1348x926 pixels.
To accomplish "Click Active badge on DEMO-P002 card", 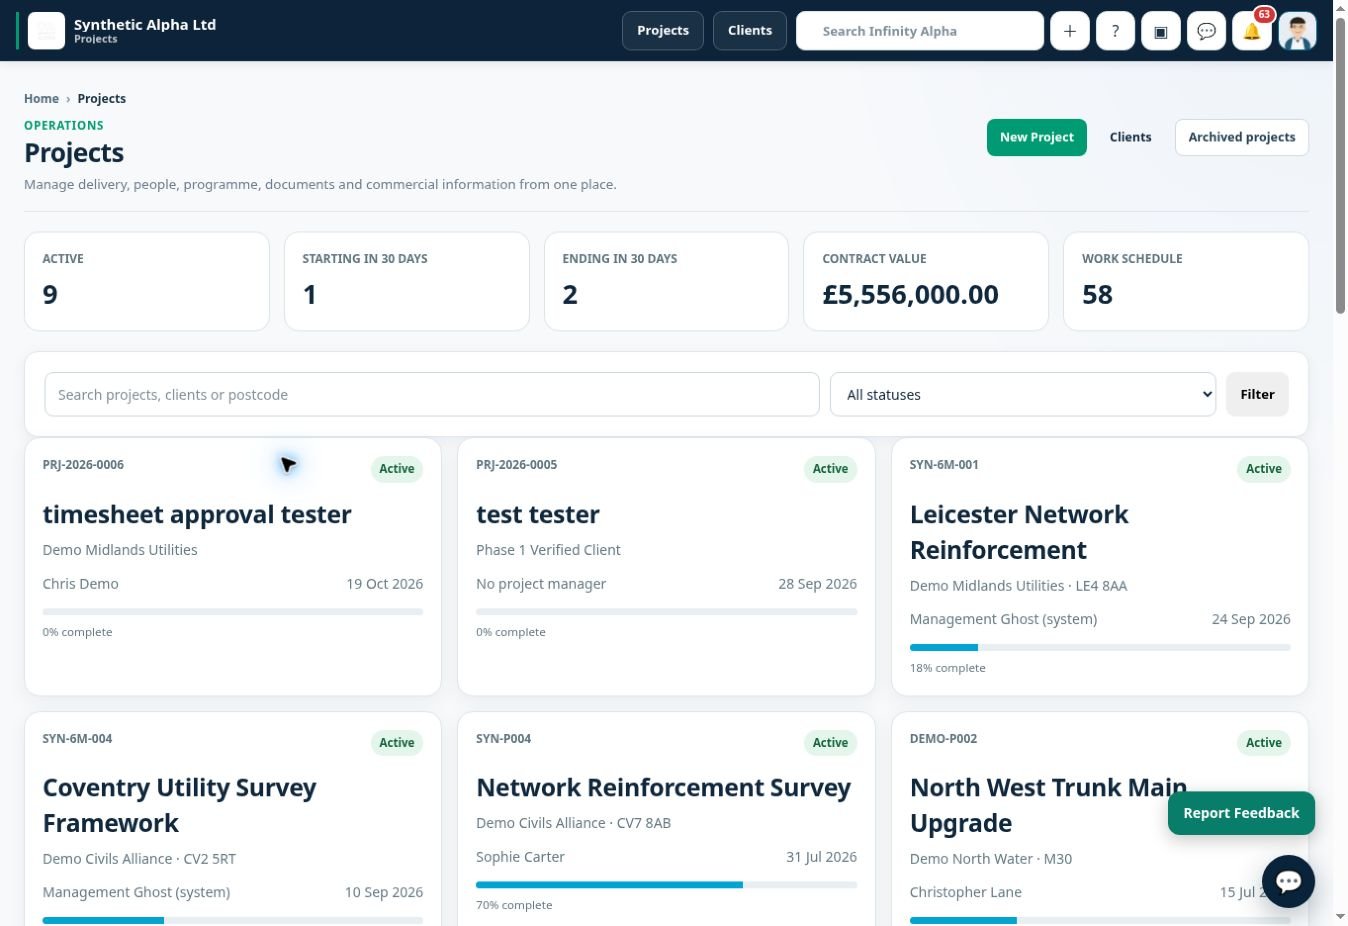I will click(x=1264, y=743).
